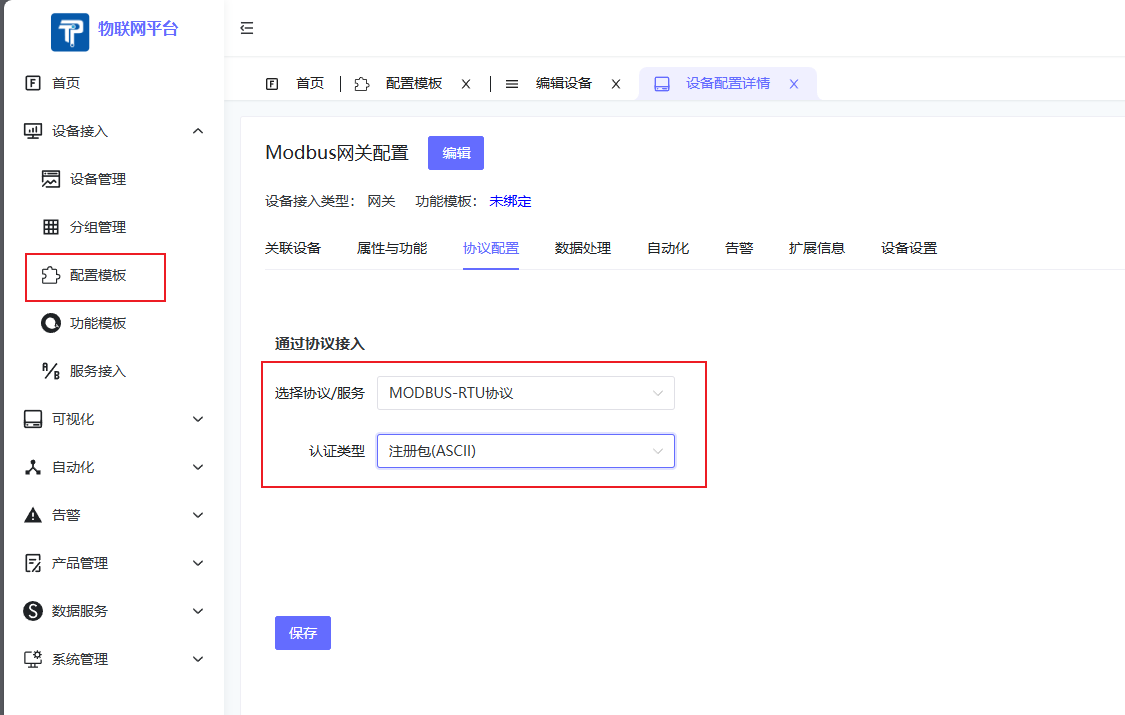Click the 编辑 button
The height and width of the screenshot is (715, 1125).
pyautogui.click(x=455, y=153)
